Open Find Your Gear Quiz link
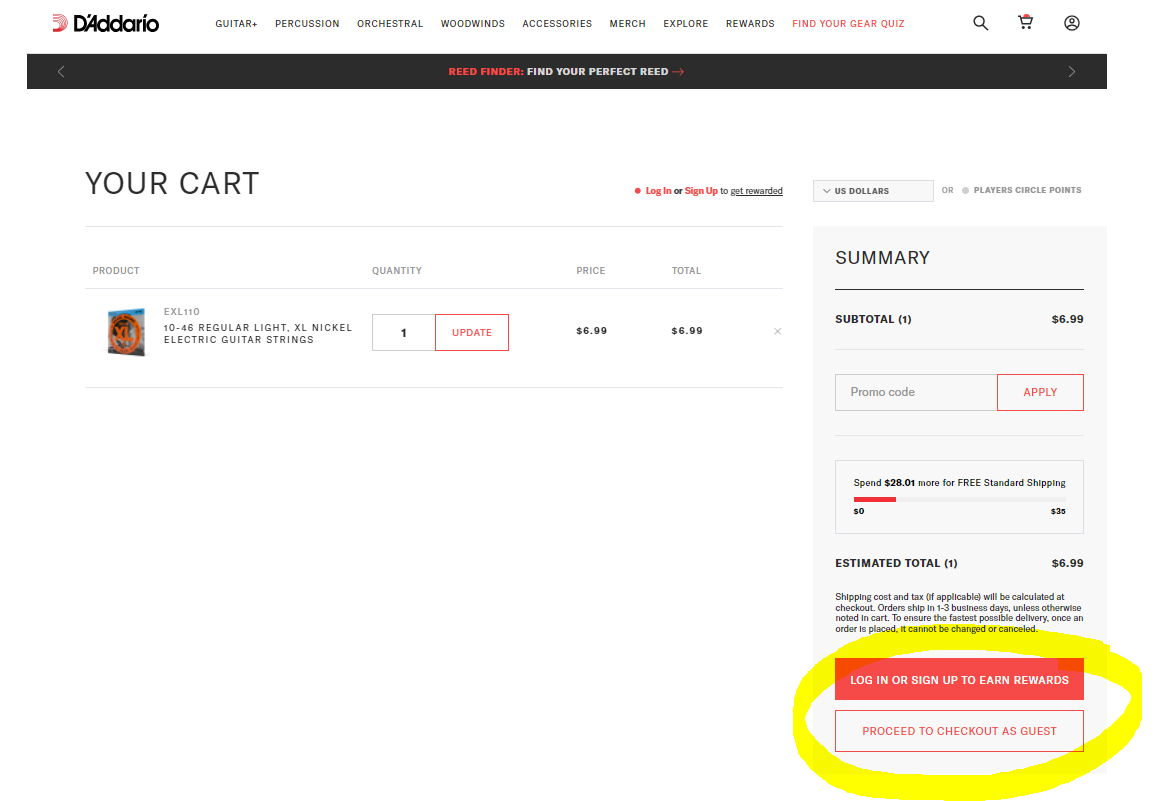The height and width of the screenshot is (801, 1163). (x=849, y=24)
